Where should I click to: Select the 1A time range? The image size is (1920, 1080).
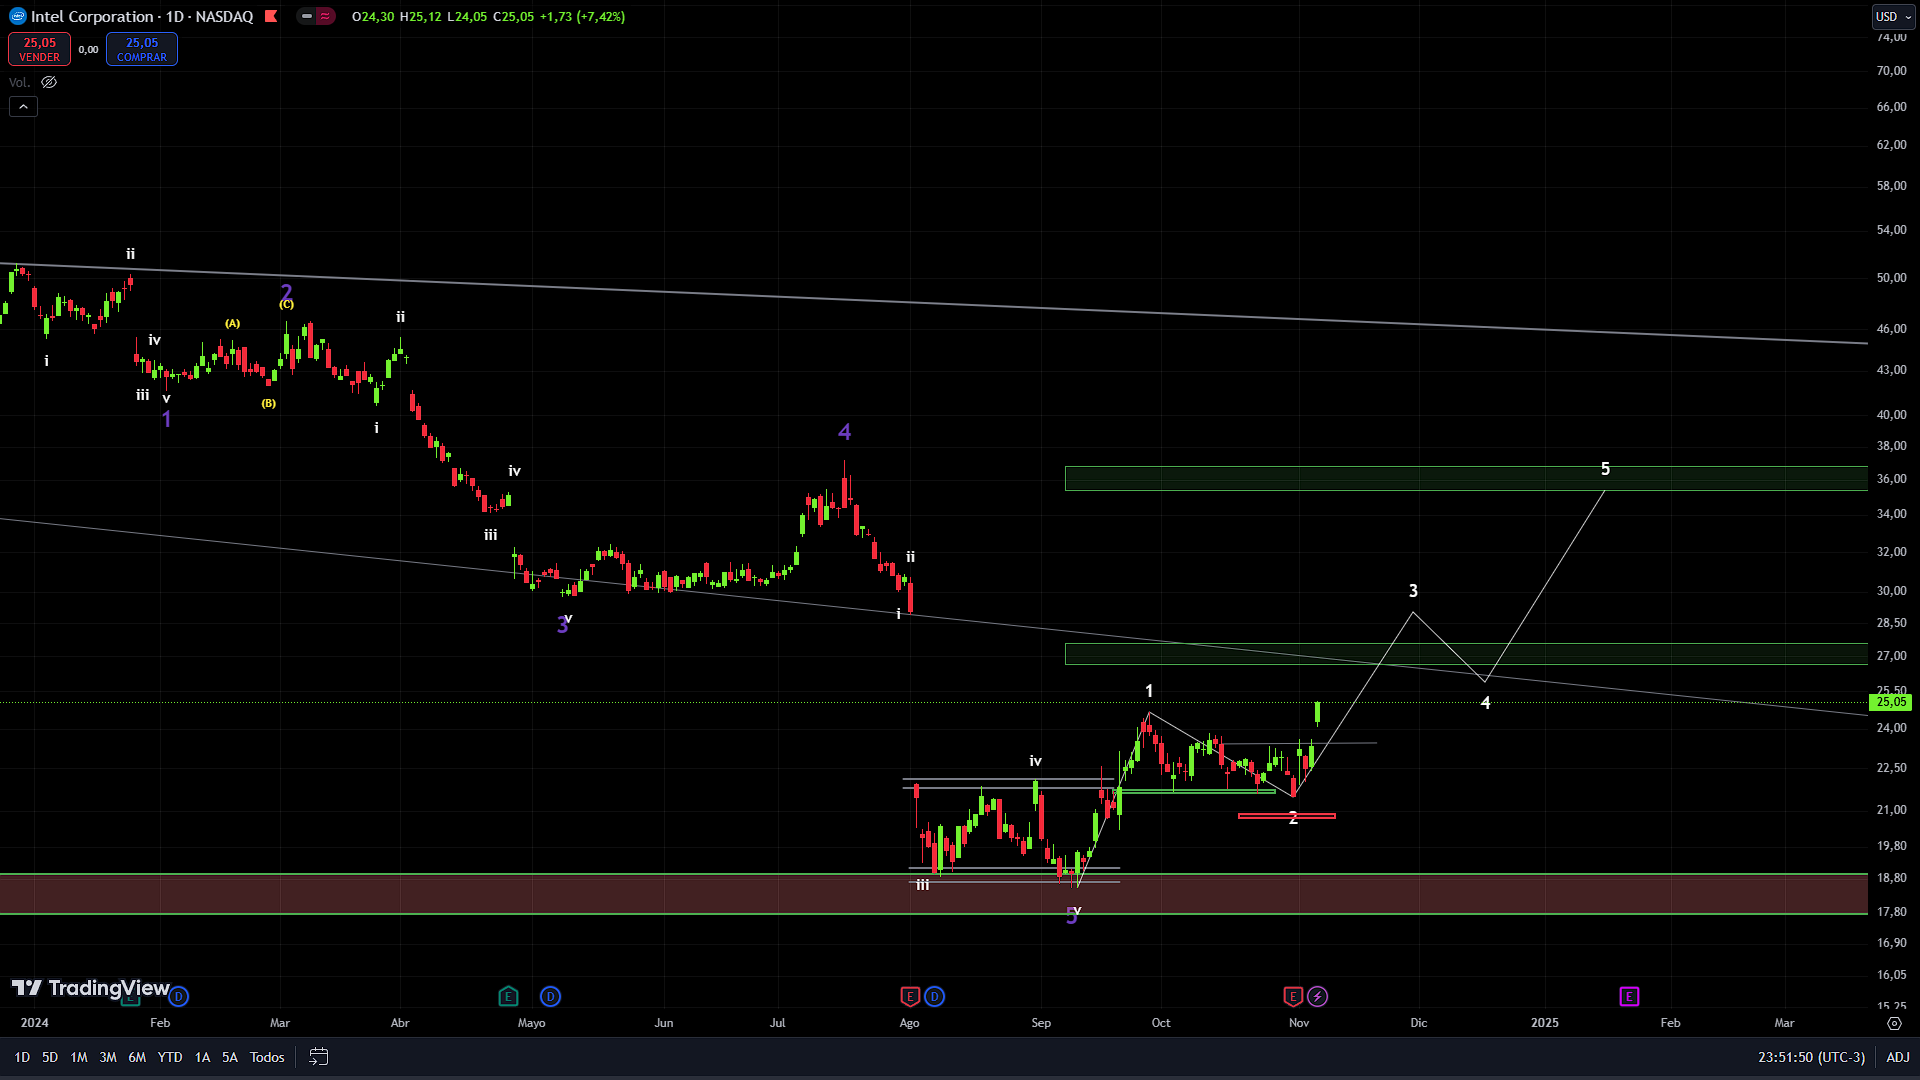202,1057
